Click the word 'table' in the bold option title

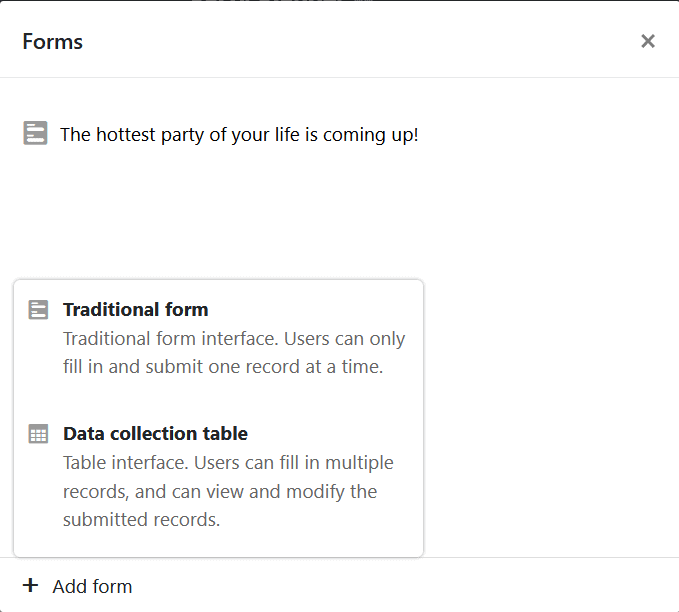pos(225,434)
